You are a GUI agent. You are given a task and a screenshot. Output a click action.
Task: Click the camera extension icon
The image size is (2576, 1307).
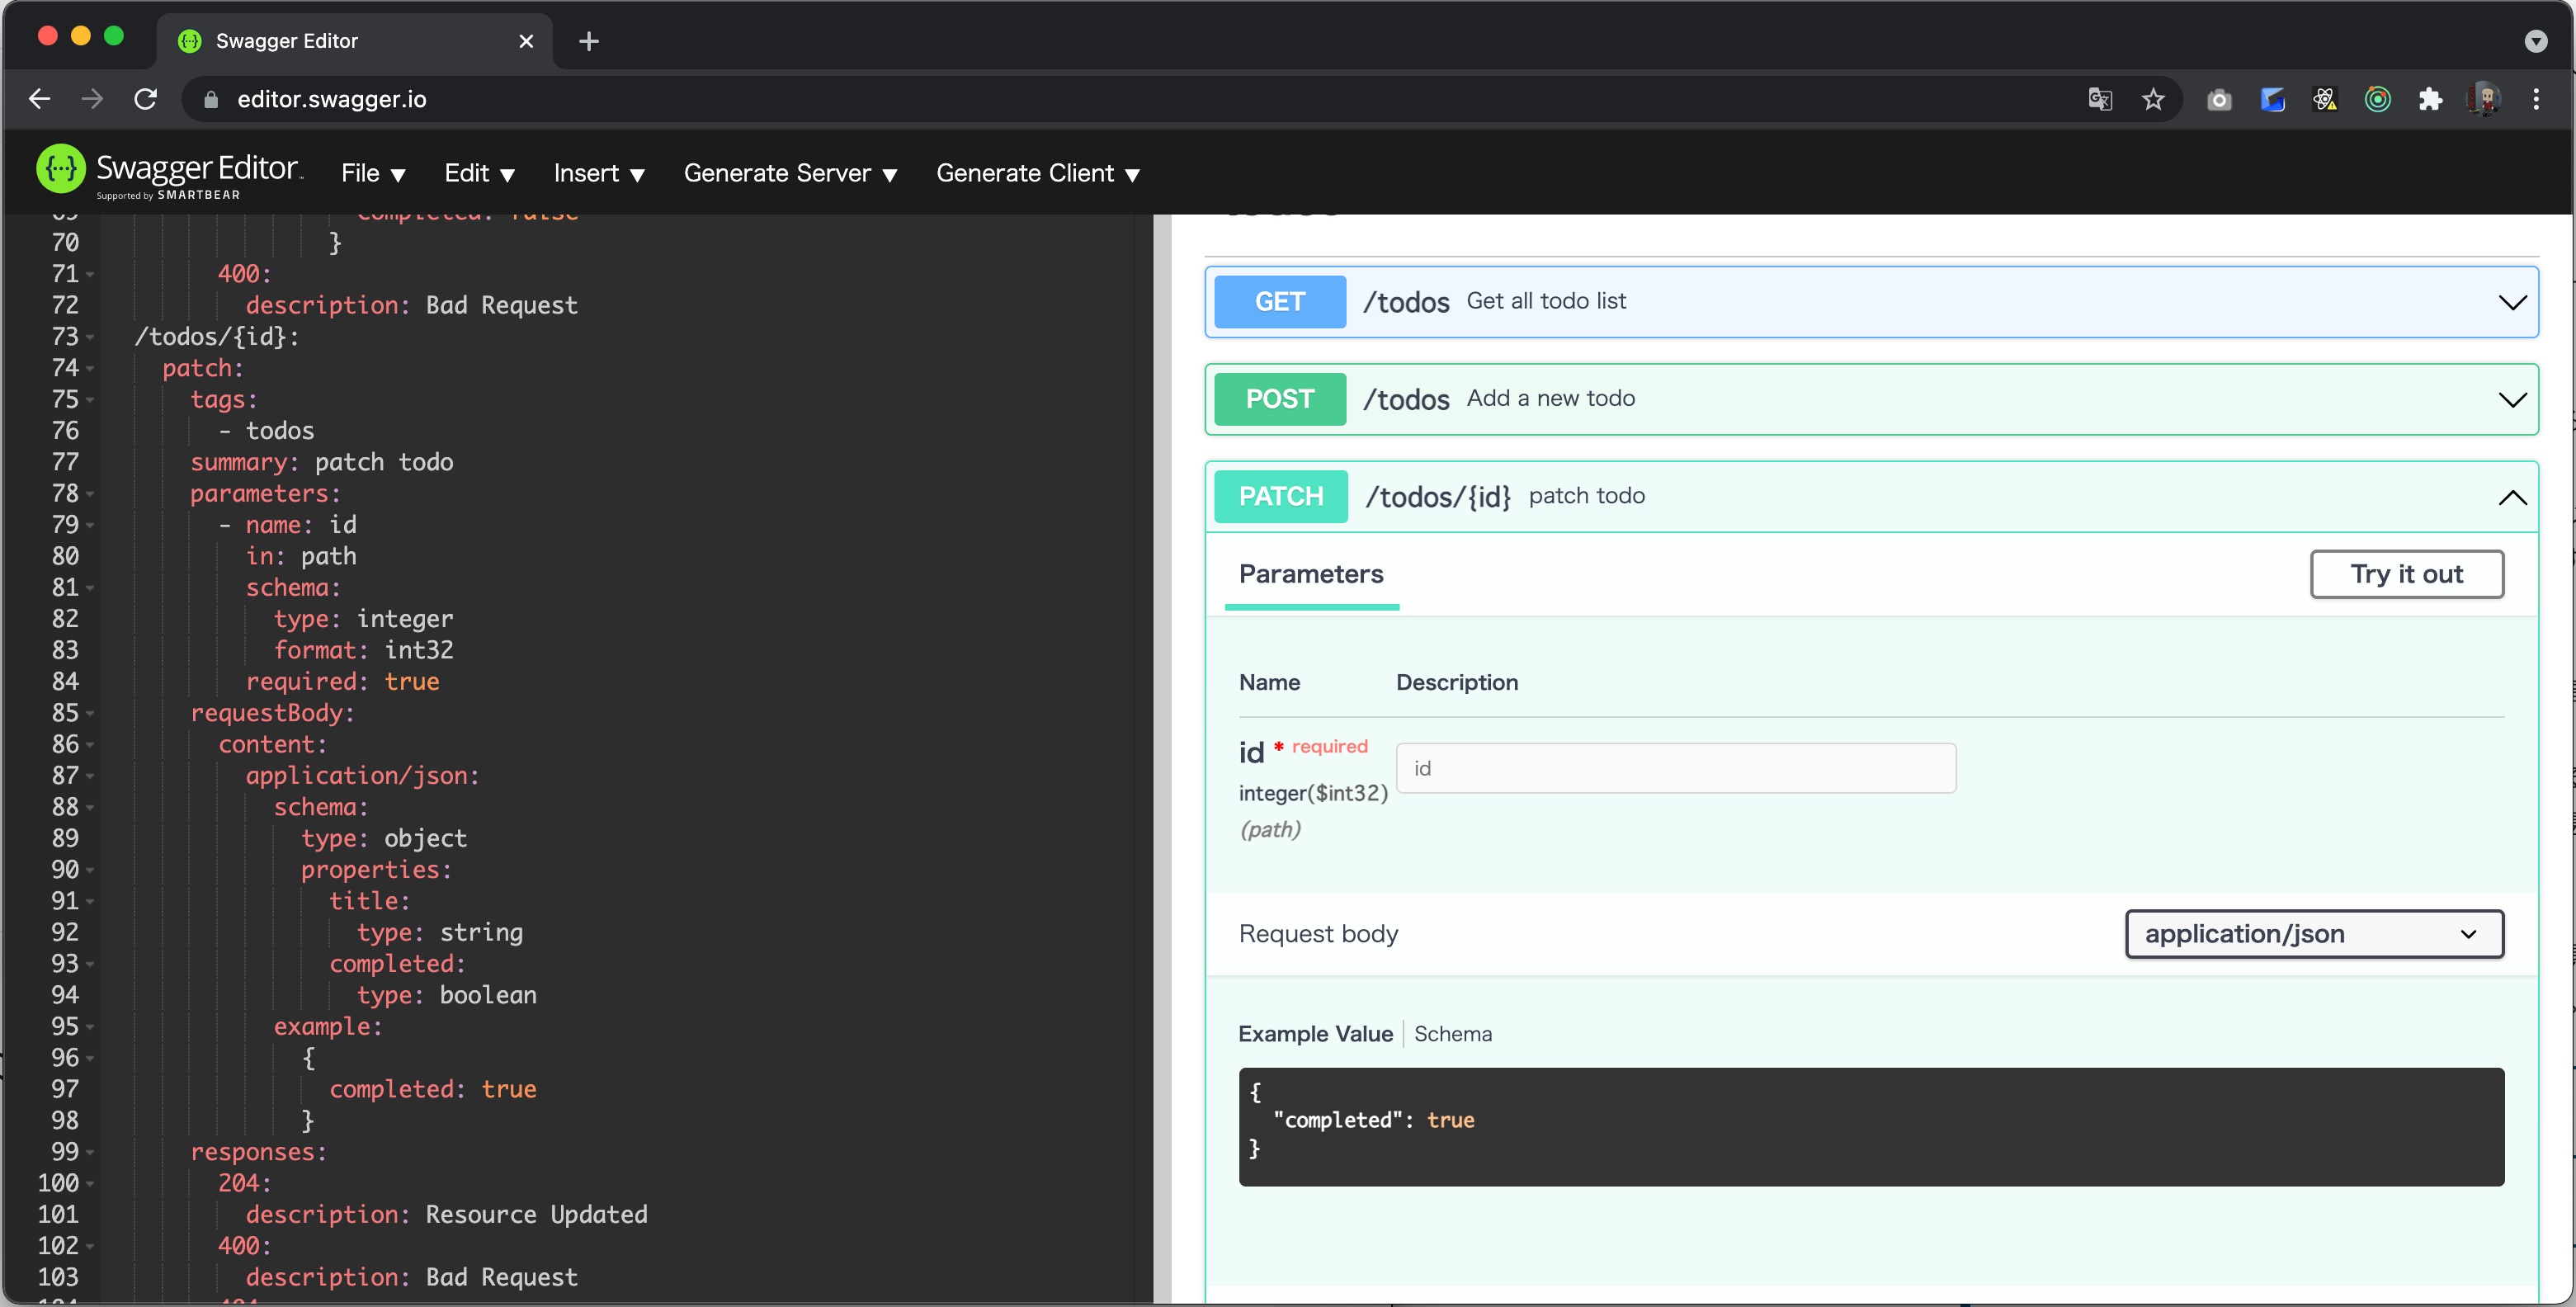coord(2219,99)
